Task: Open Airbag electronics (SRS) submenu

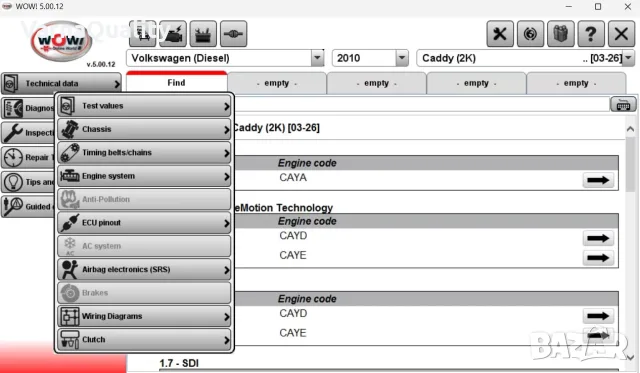Action: click(x=144, y=269)
